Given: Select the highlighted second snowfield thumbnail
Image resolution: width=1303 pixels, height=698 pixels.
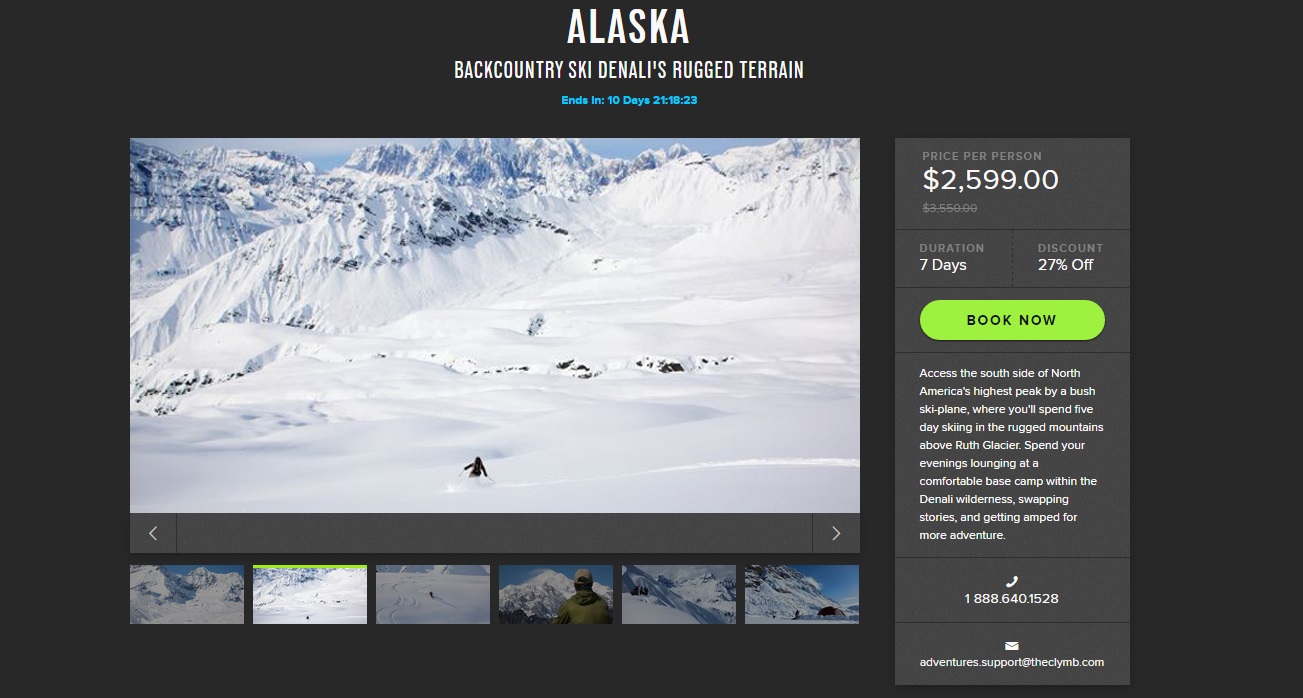Looking at the screenshot, I should (310, 595).
